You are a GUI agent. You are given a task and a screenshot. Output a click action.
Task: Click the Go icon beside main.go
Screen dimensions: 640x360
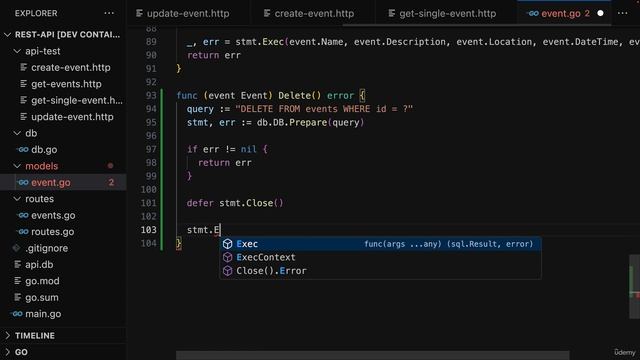(17, 314)
